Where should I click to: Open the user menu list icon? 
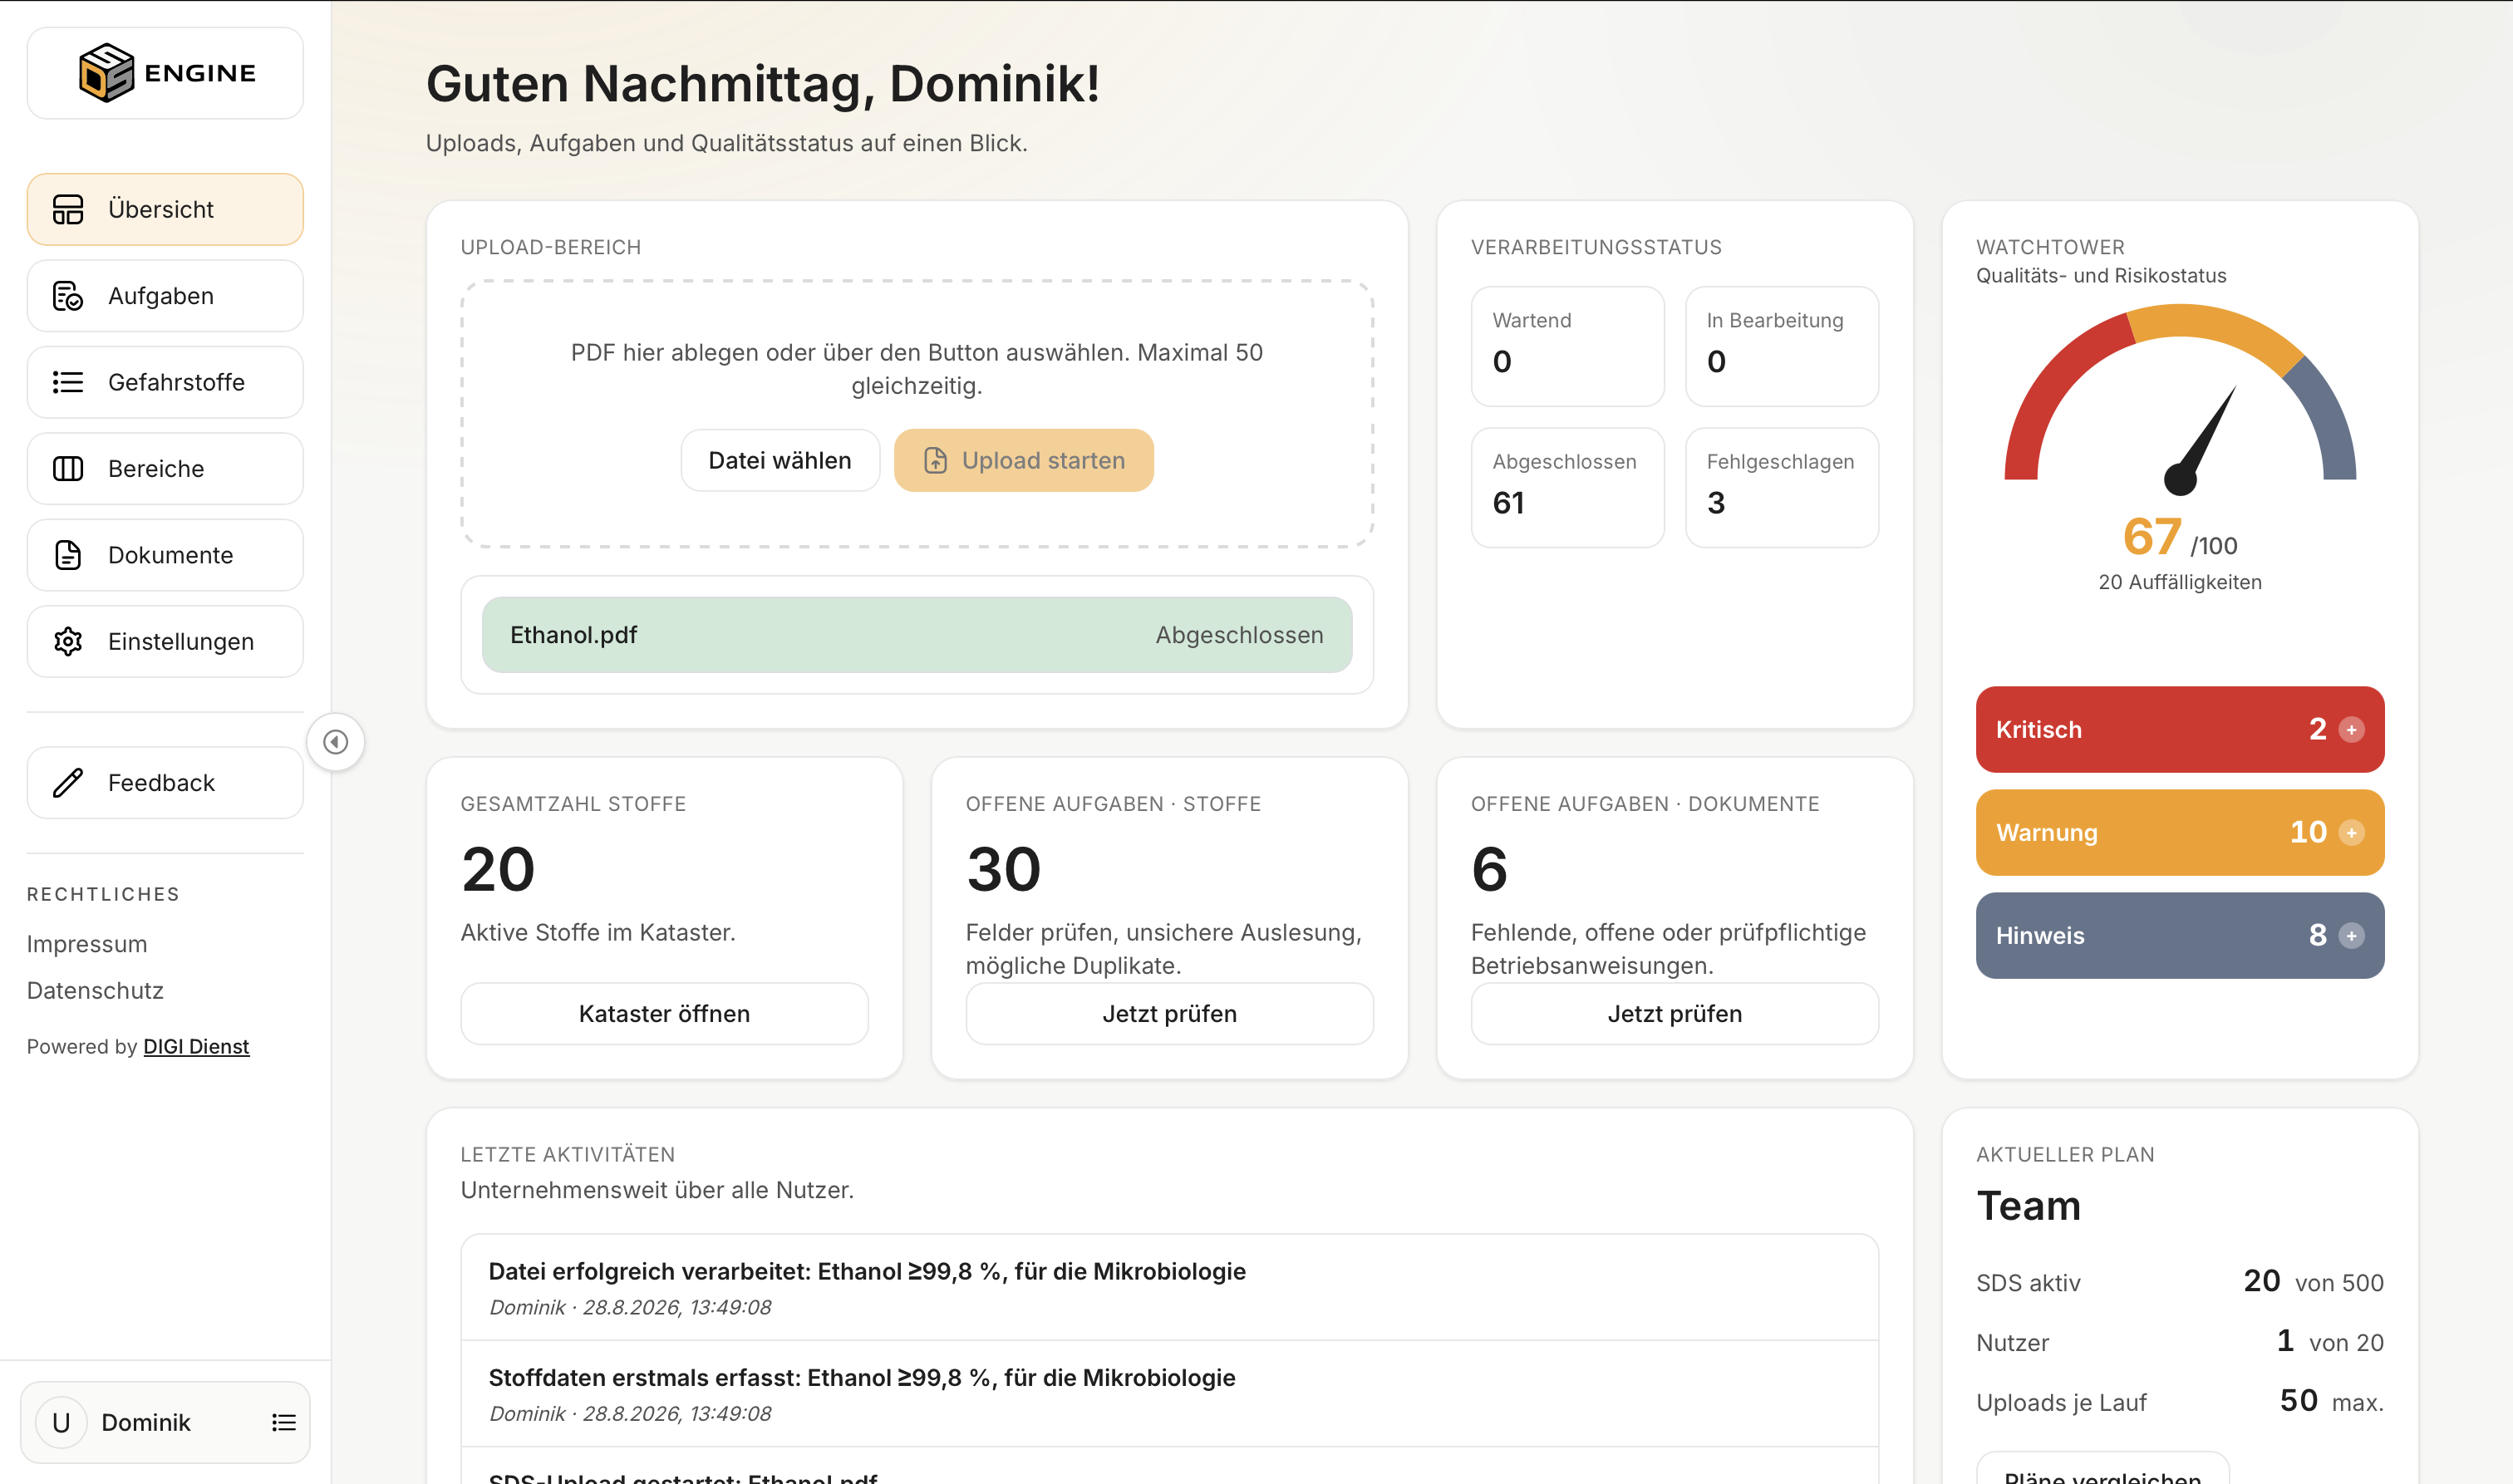tap(284, 1423)
